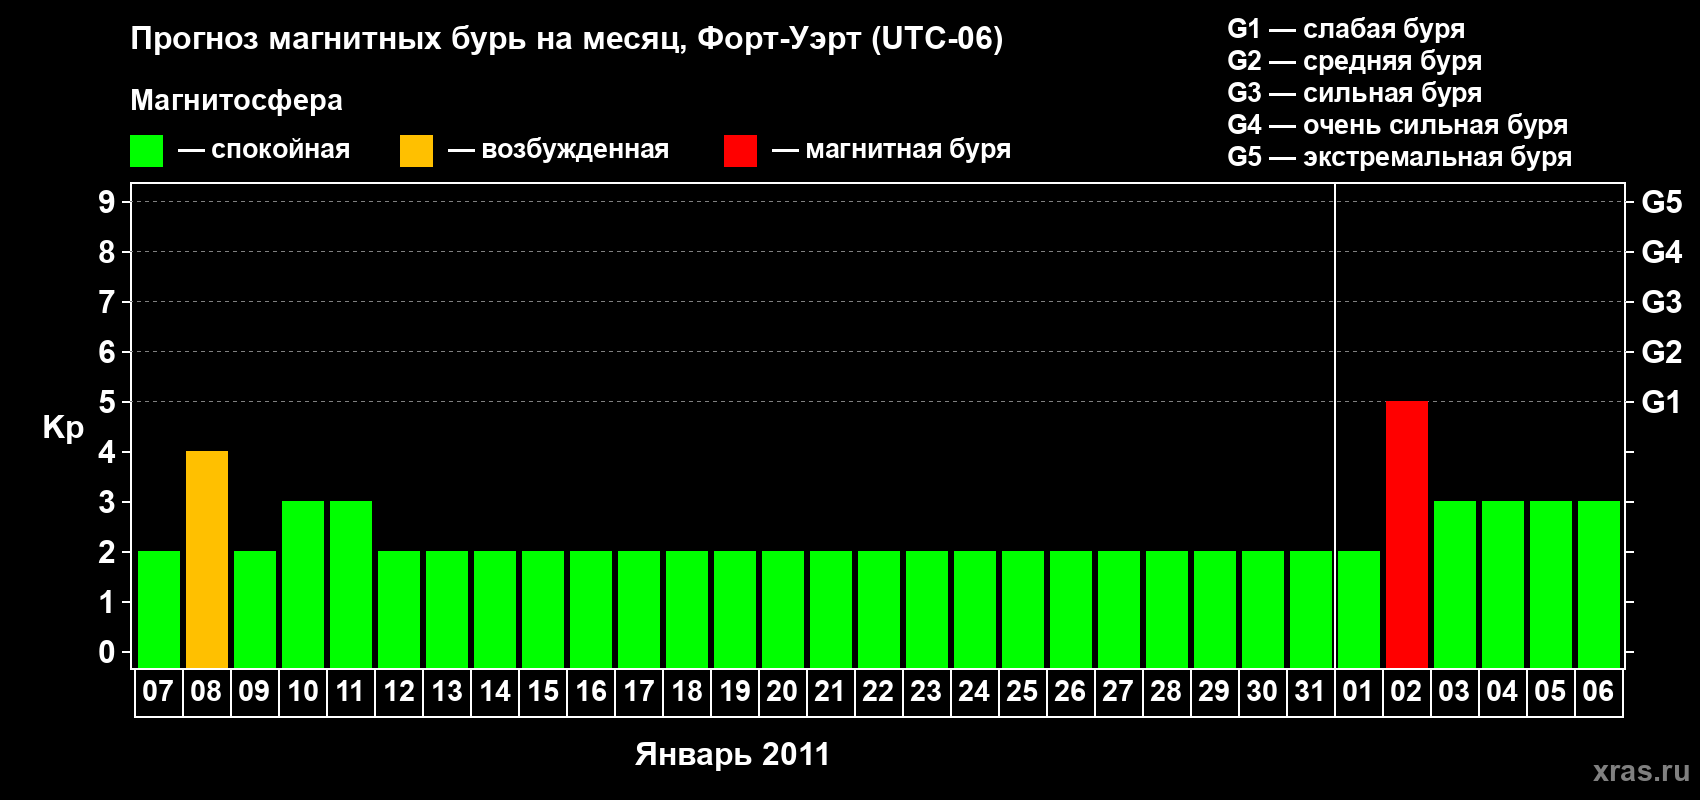This screenshot has width=1700, height=800.
Task: Click the 'G2 — средняя буря' legend line
Action: tap(1354, 61)
